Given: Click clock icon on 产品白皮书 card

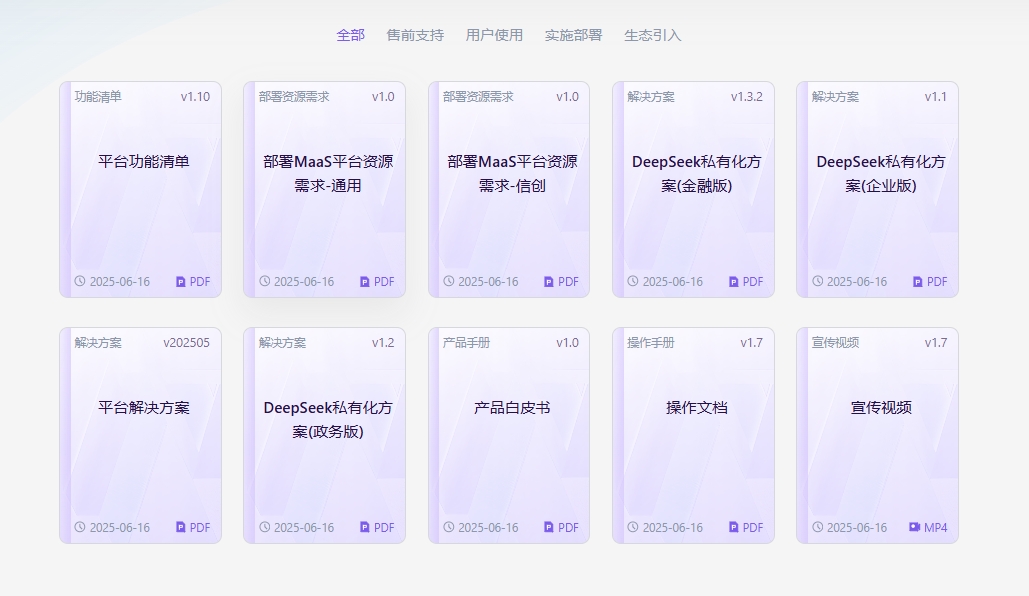Looking at the screenshot, I should tap(449, 527).
